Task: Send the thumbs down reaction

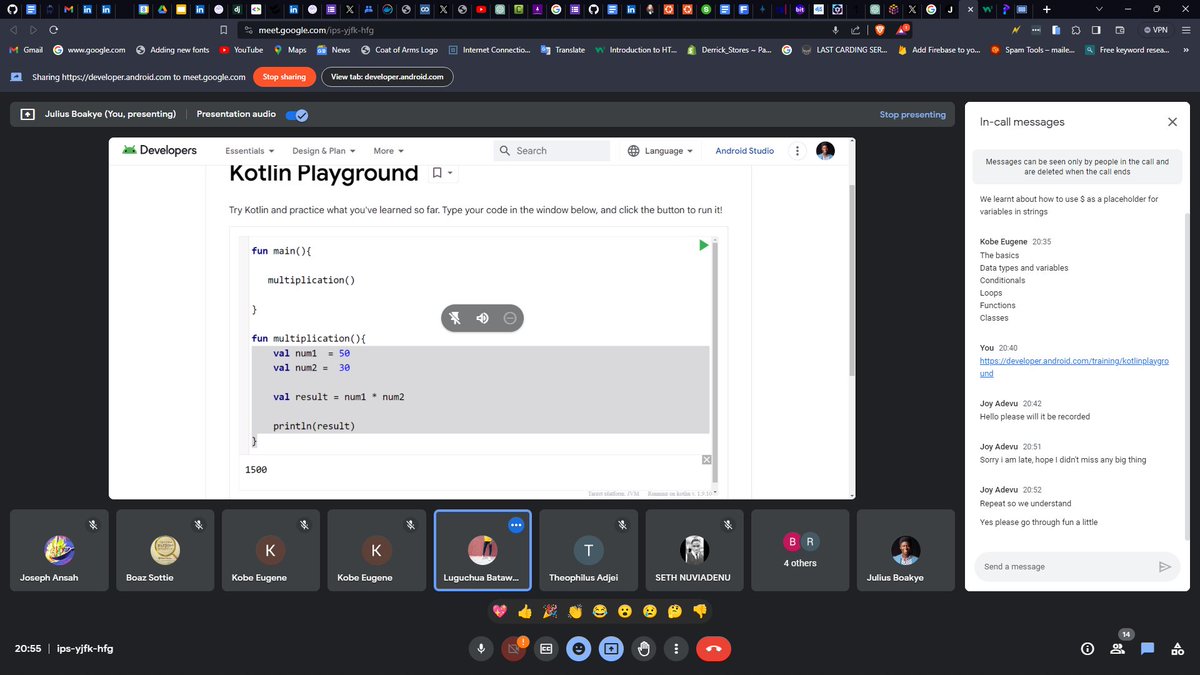Action: pyautogui.click(x=700, y=611)
